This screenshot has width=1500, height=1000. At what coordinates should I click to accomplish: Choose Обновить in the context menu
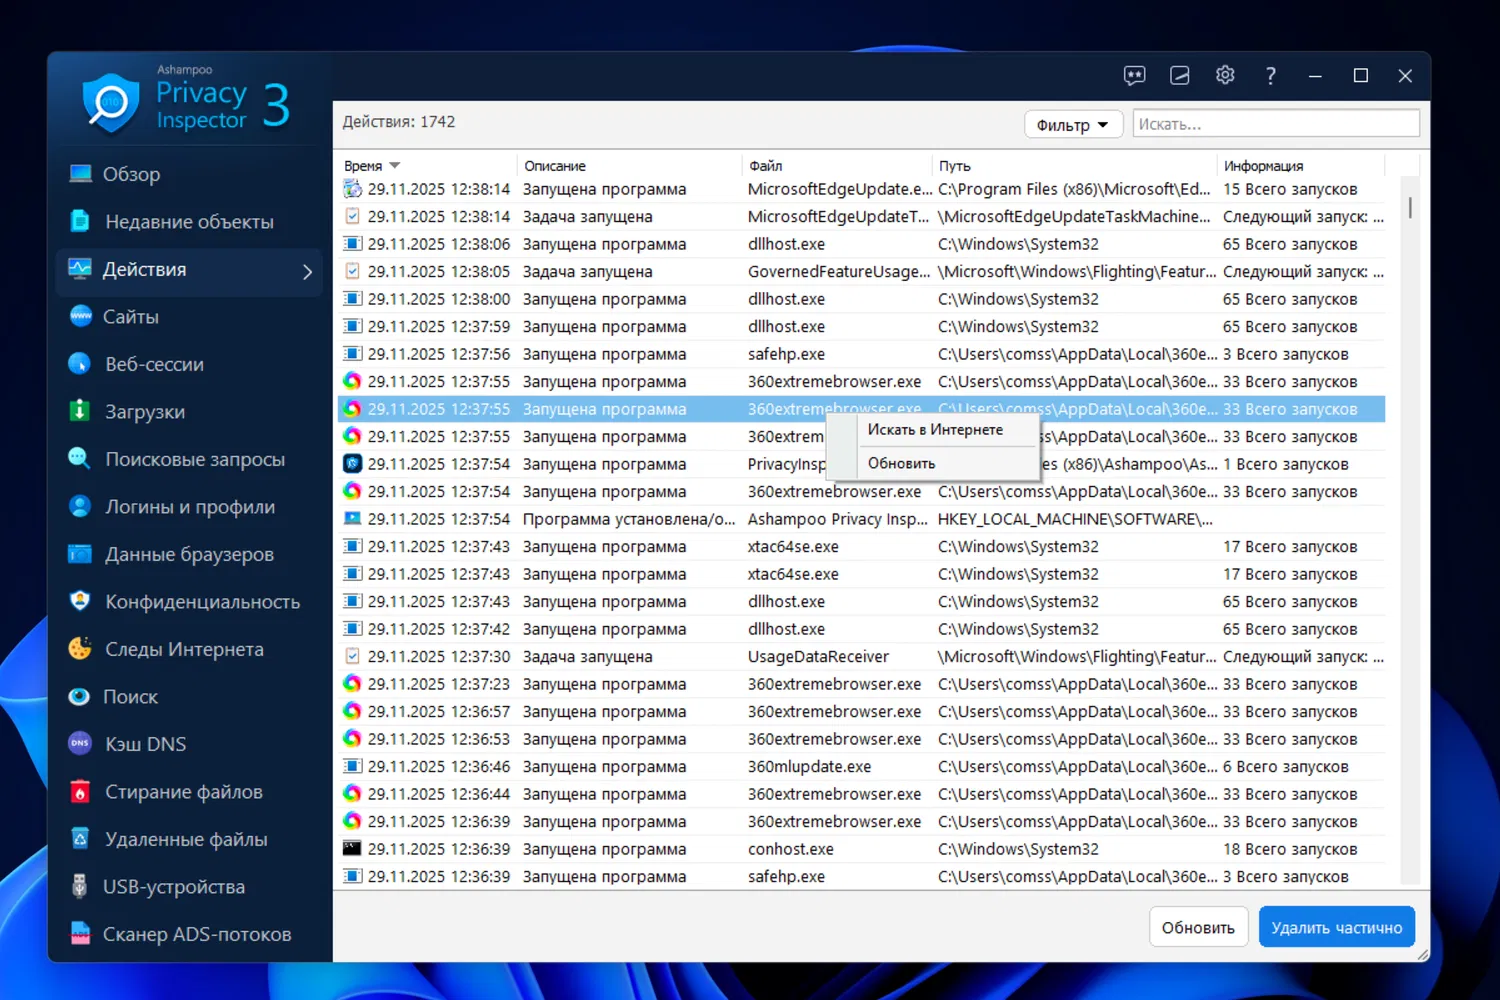(901, 464)
